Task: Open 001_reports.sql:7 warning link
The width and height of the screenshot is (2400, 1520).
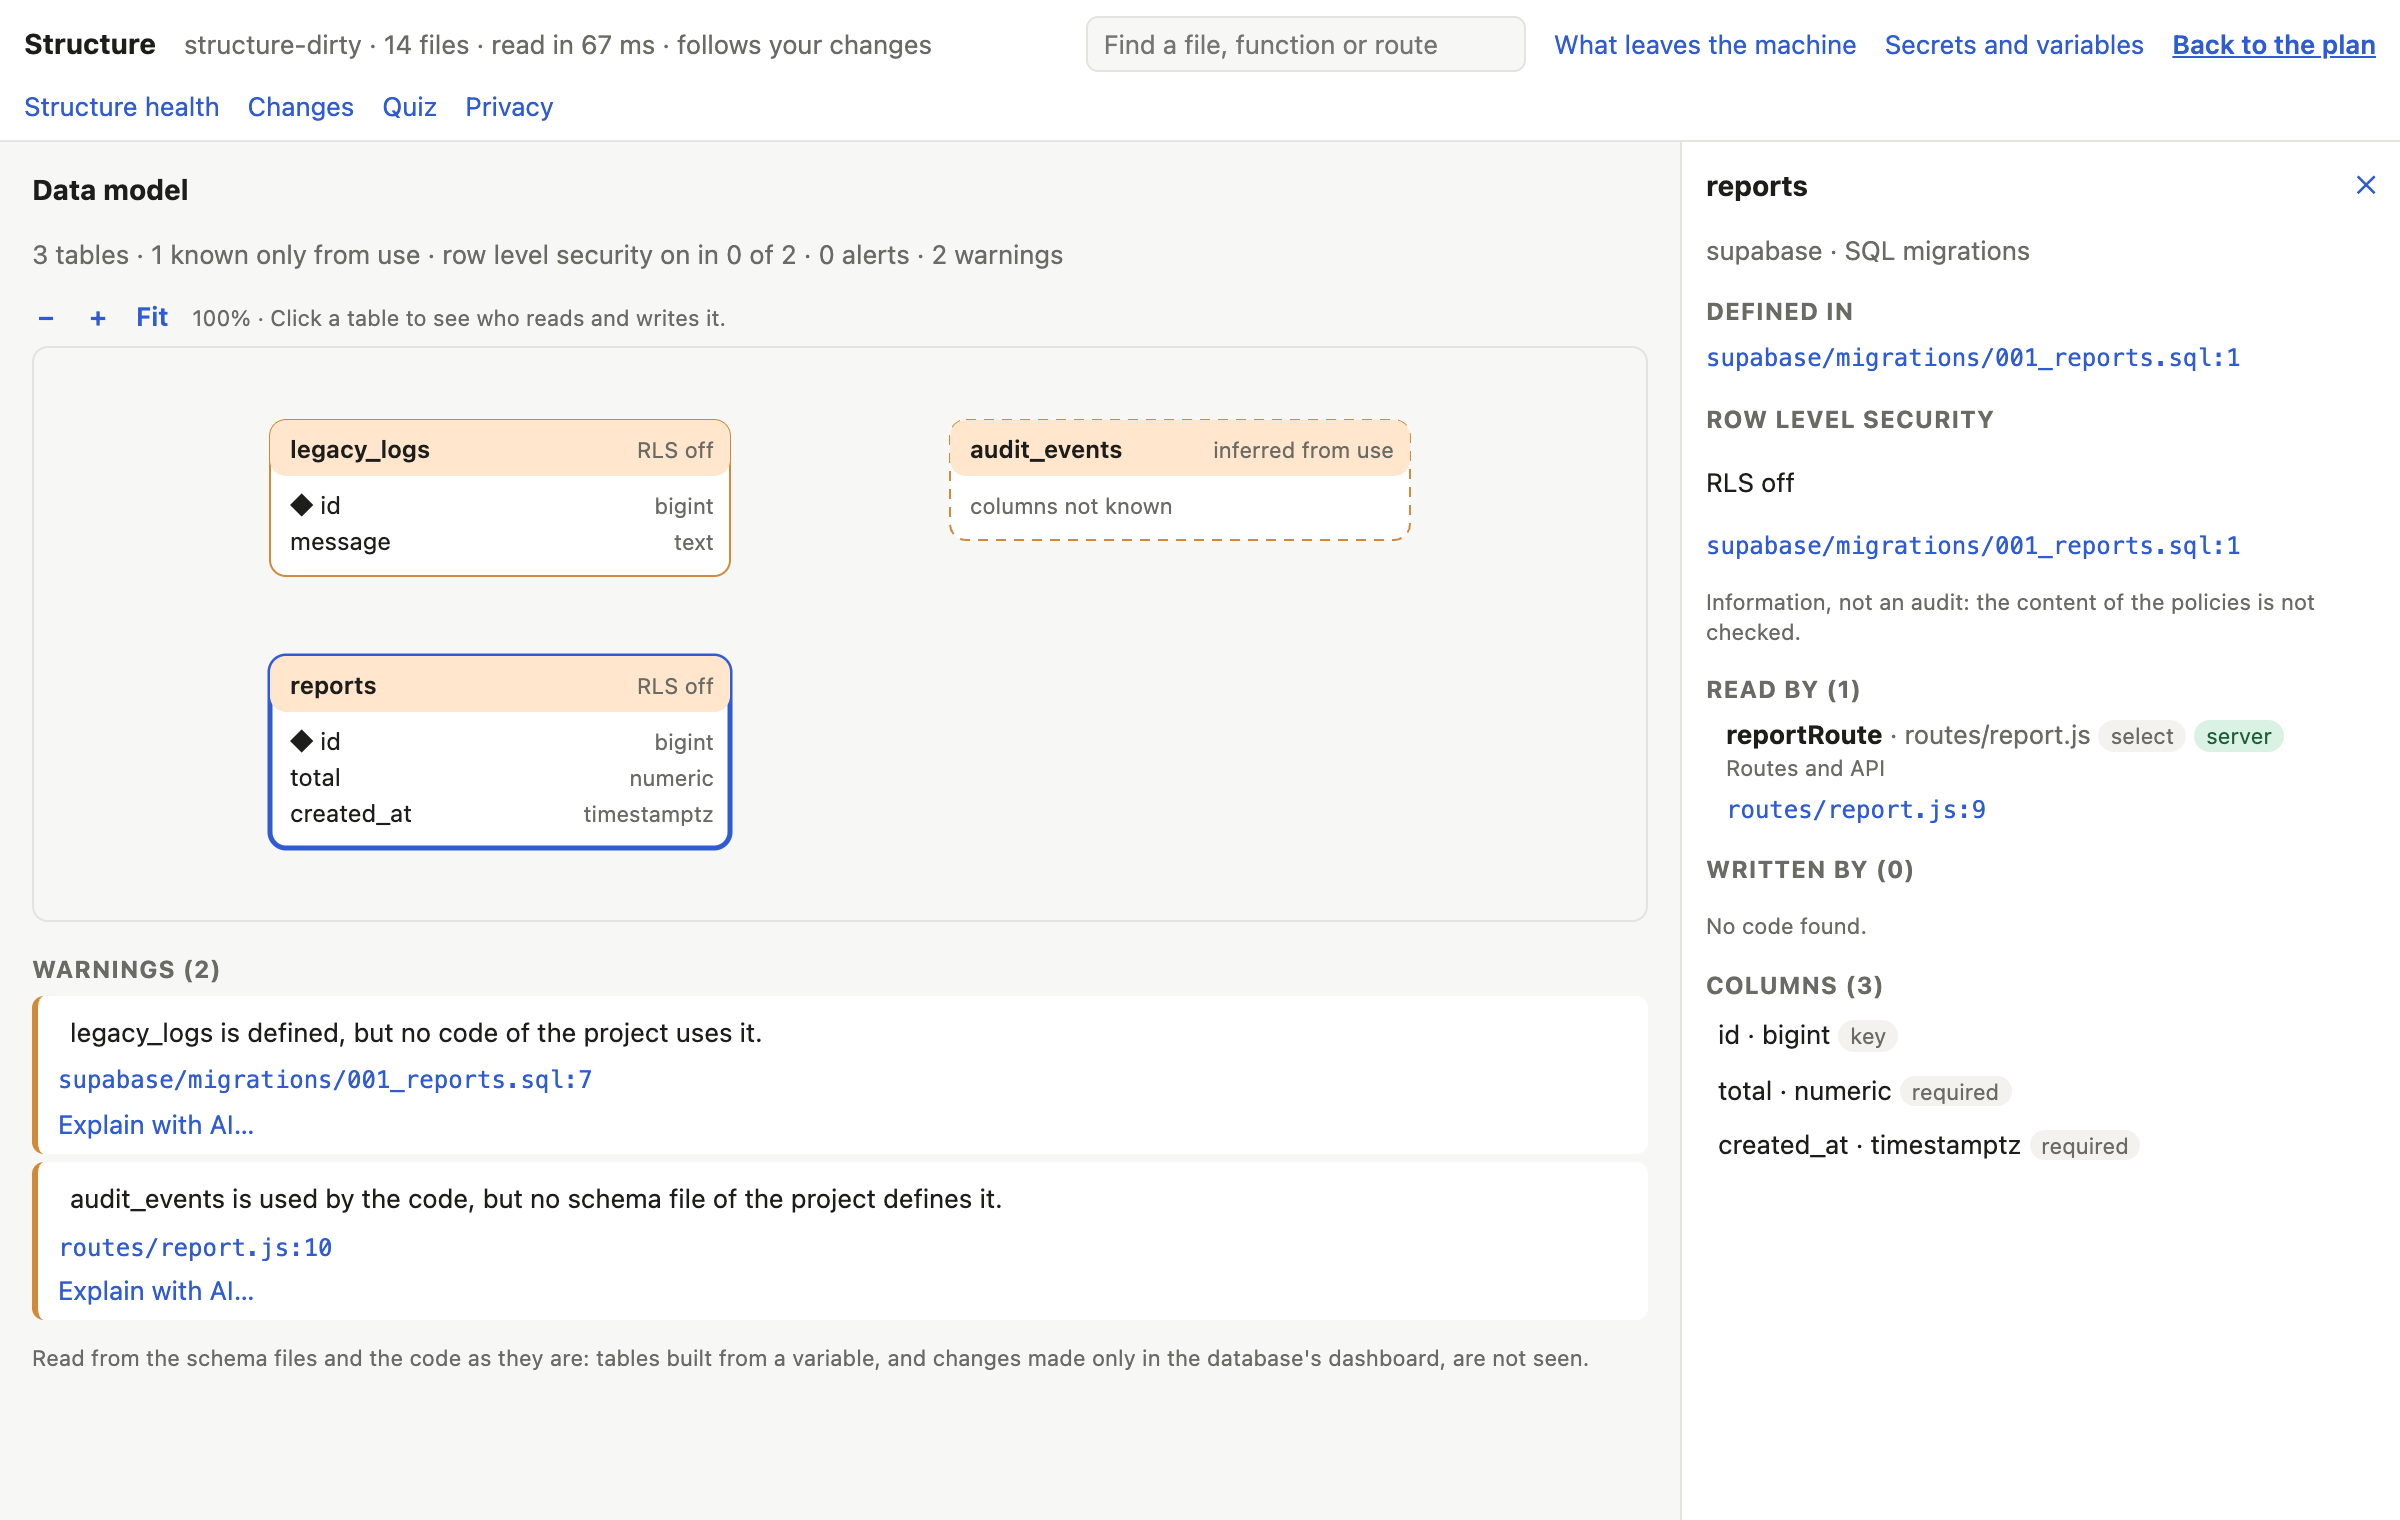Action: tap(326, 1080)
